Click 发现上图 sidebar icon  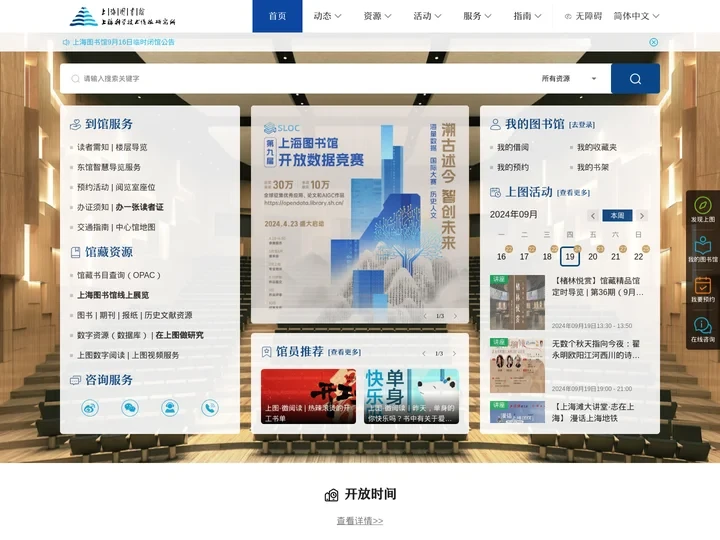click(x=703, y=210)
